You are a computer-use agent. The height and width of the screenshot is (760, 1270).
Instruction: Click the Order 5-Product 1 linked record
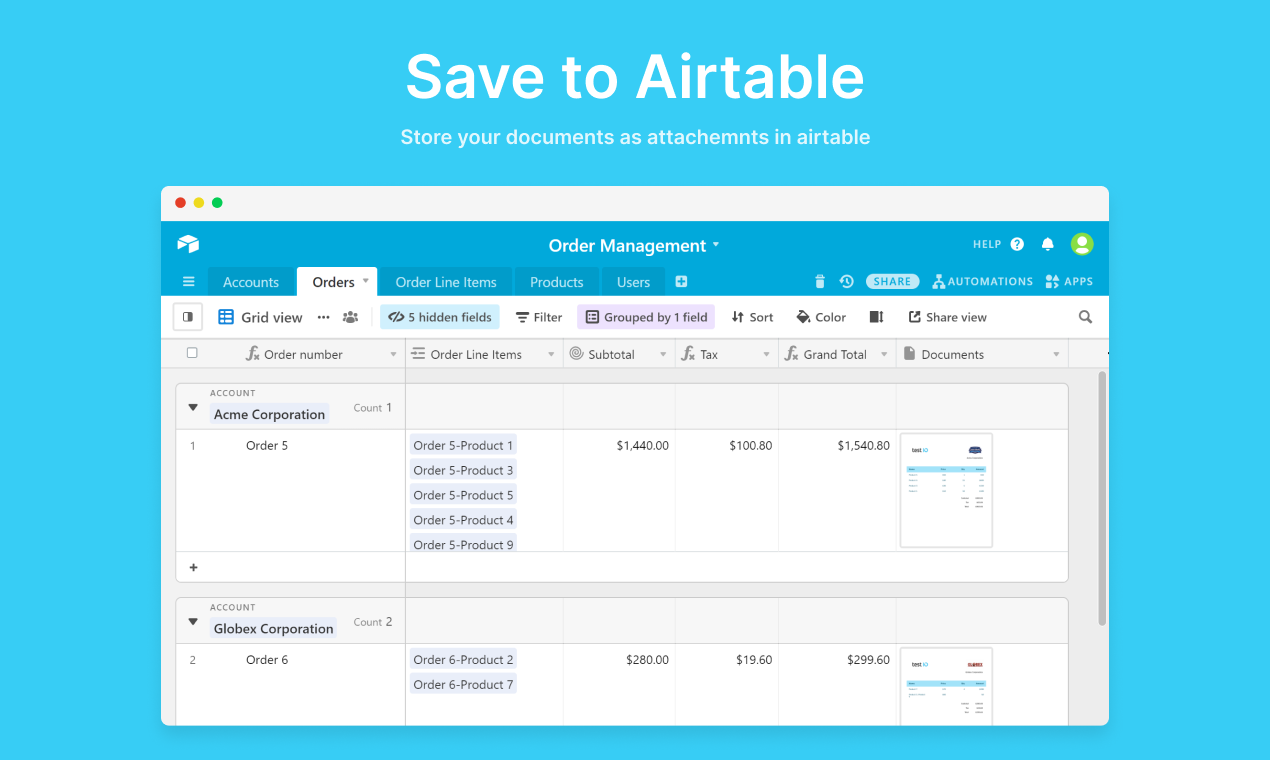[x=463, y=445]
